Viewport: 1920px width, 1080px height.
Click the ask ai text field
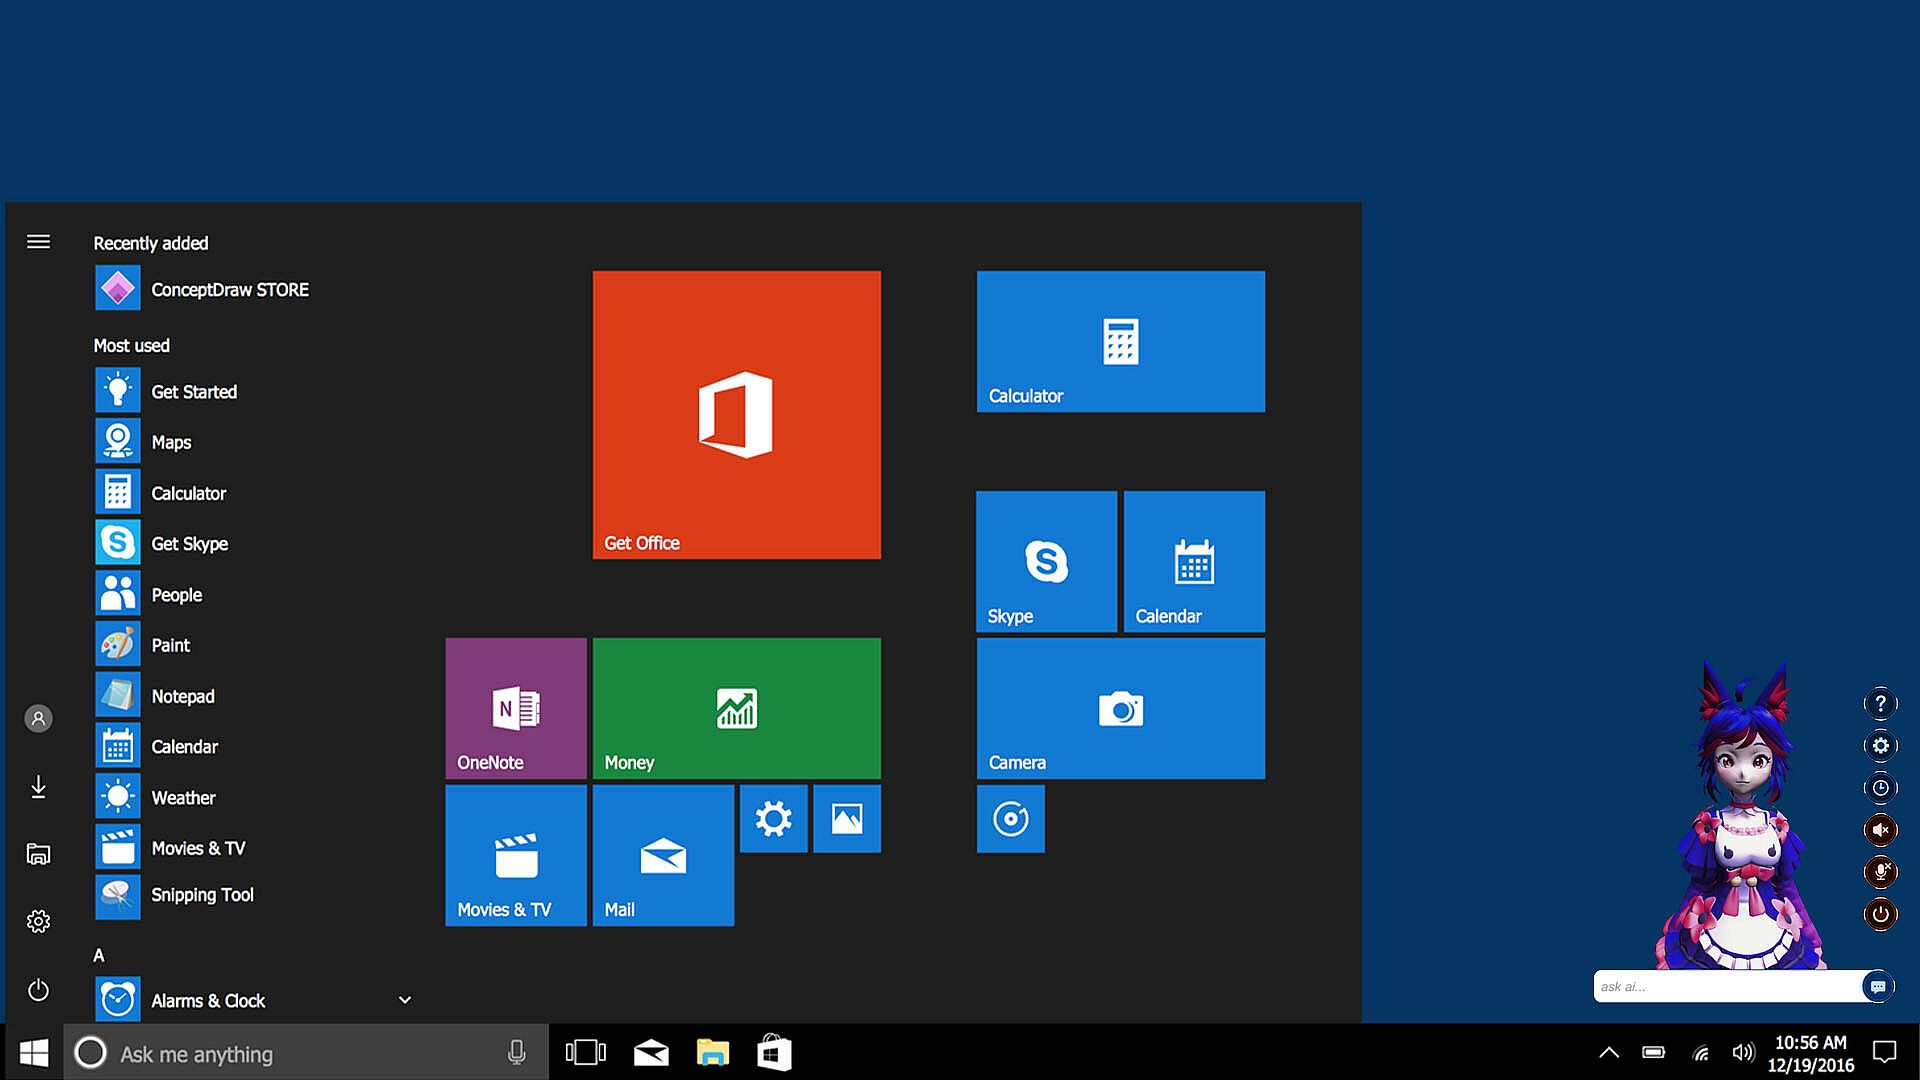tap(1726, 986)
